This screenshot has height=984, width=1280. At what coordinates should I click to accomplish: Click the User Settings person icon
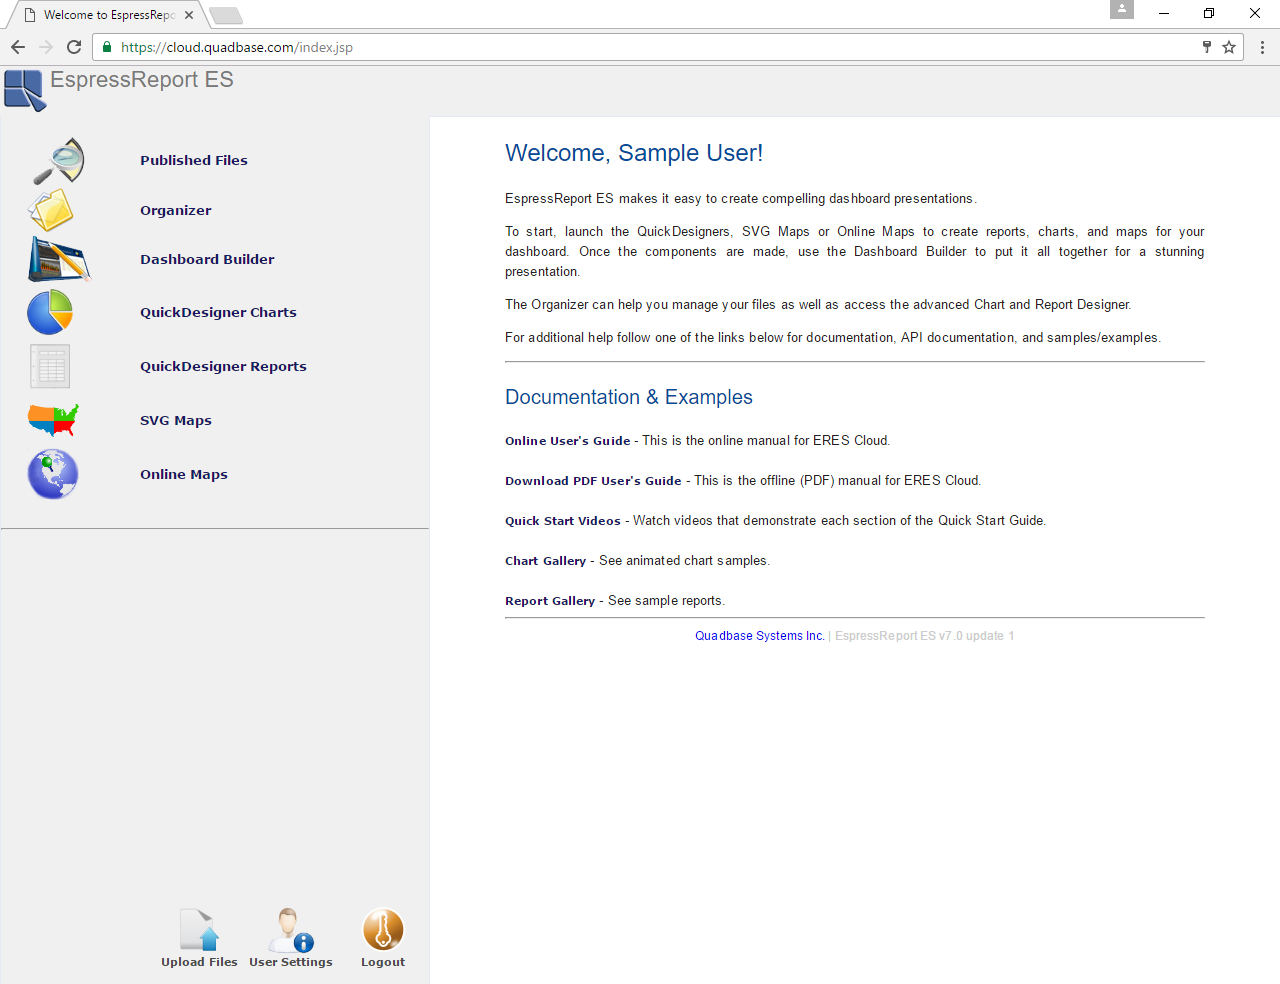tap(291, 929)
